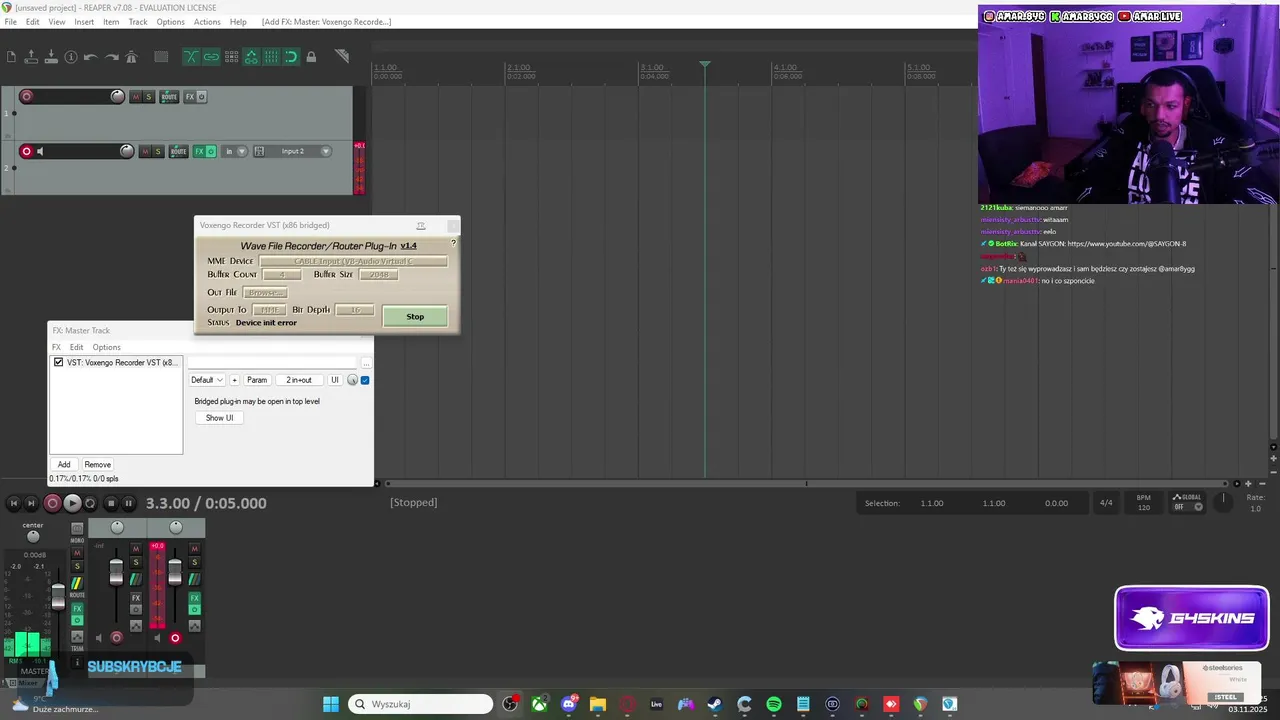Open track 1 ROUTE button
This screenshot has width=1280, height=720.
[x=169, y=97]
